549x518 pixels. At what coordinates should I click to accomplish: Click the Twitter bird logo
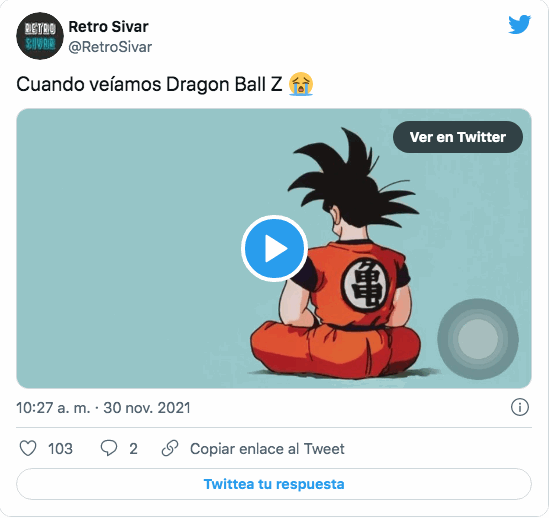coord(520,24)
